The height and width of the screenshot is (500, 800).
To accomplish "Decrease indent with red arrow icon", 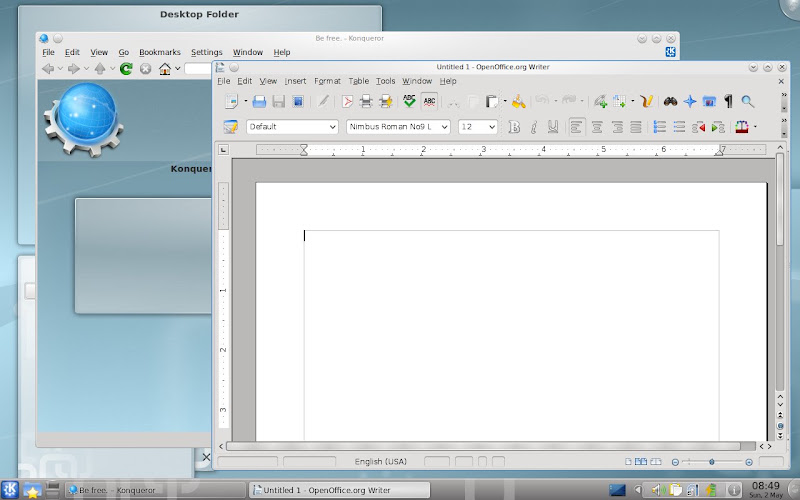I will tap(698, 127).
